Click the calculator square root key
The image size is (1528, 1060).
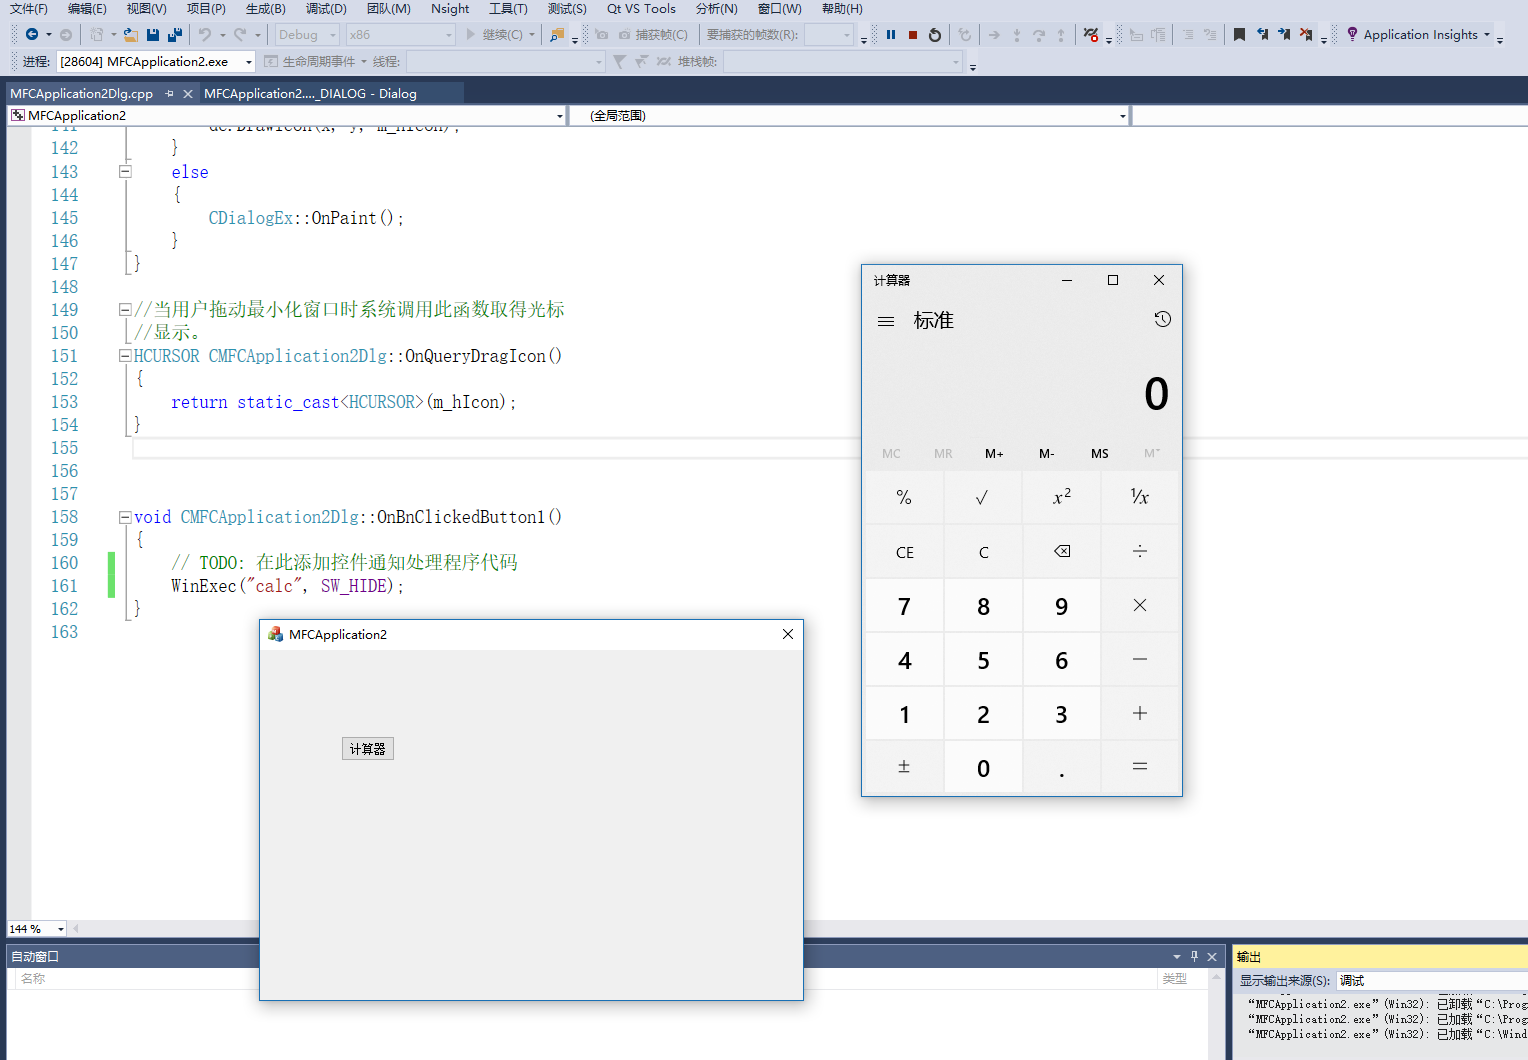point(982,497)
